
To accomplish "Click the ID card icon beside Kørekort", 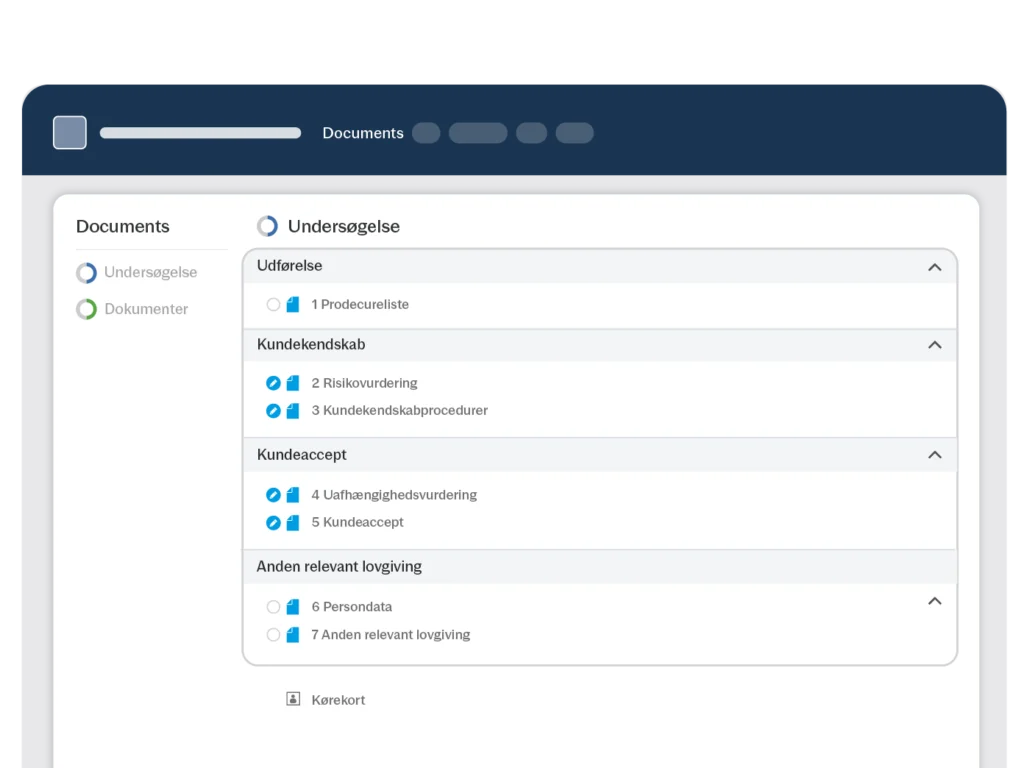I will (x=293, y=700).
